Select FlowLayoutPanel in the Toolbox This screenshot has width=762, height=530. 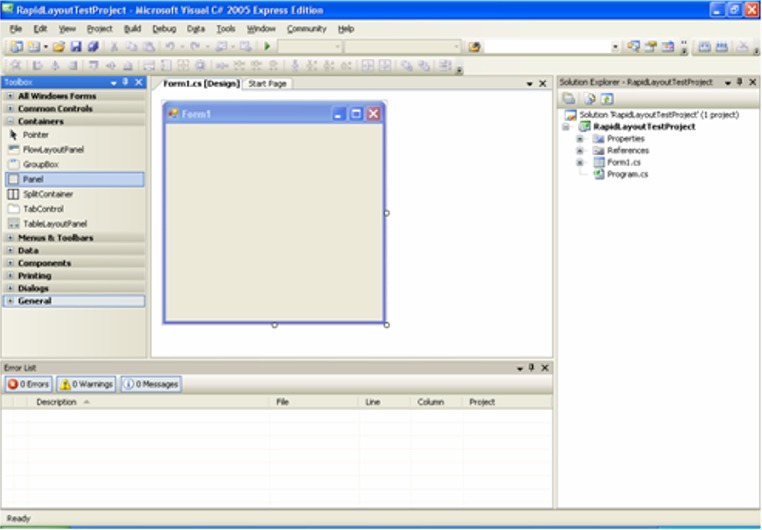point(74,150)
